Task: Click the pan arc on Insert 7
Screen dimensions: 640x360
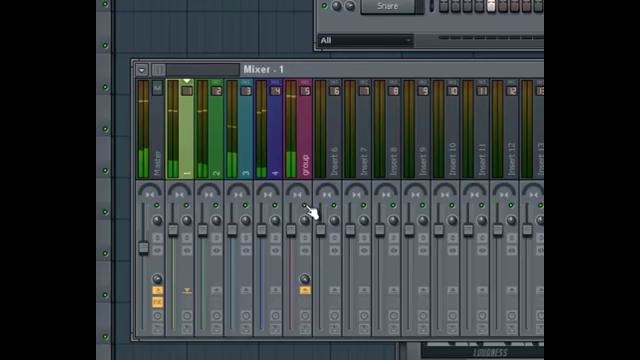Action: click(x=356, y=190)
